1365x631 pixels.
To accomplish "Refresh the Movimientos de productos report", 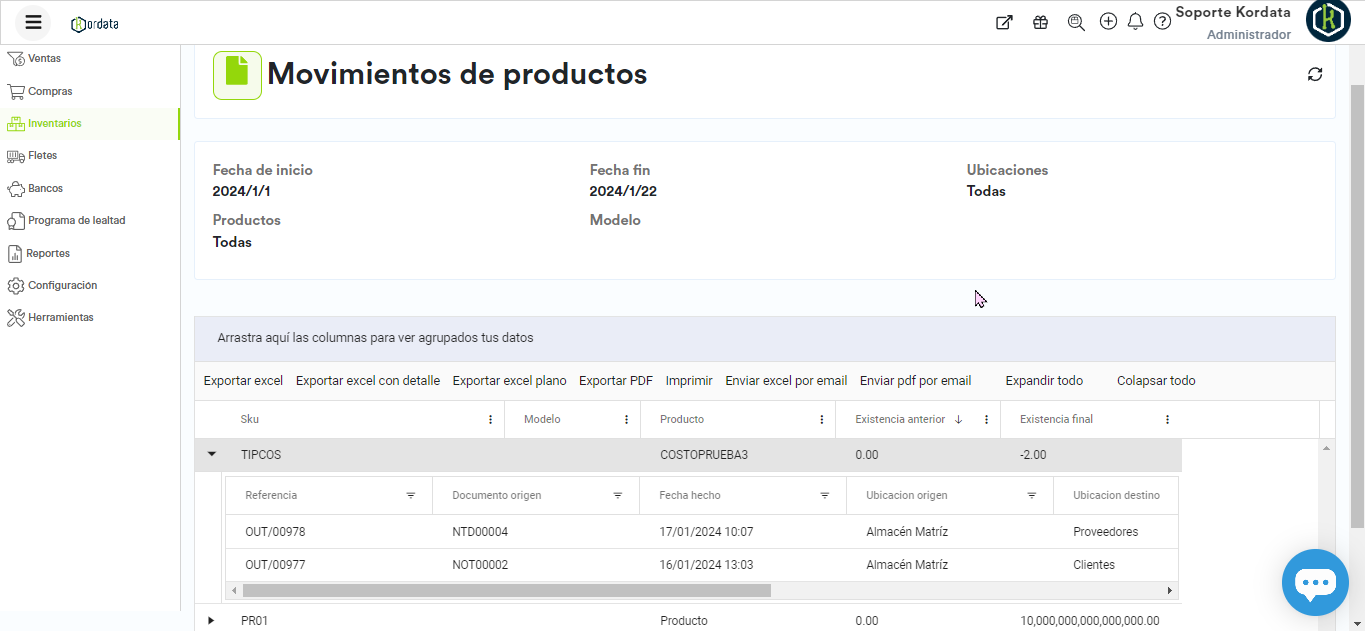I will [x=1315, y=74].
